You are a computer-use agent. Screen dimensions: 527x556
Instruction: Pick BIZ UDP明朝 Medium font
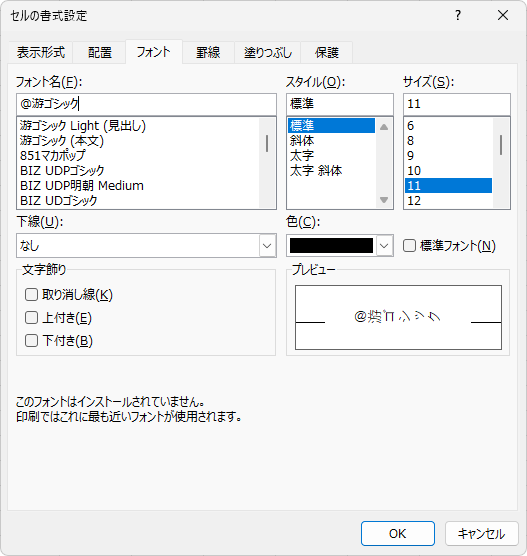pos(82,185)
